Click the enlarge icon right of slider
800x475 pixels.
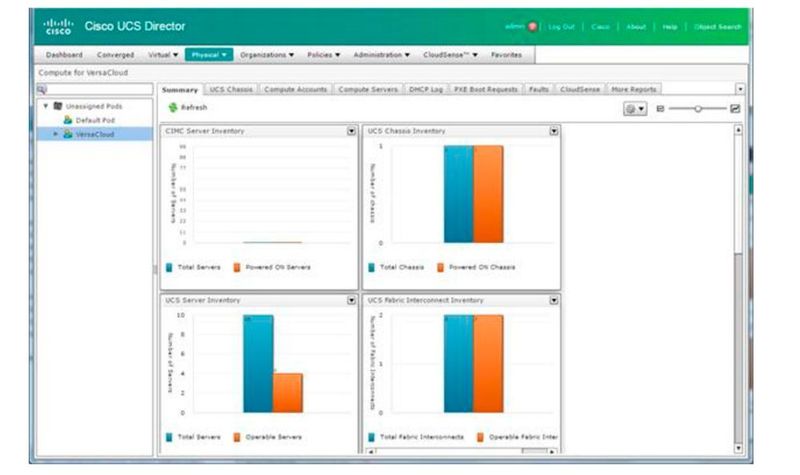coord(735,108)
